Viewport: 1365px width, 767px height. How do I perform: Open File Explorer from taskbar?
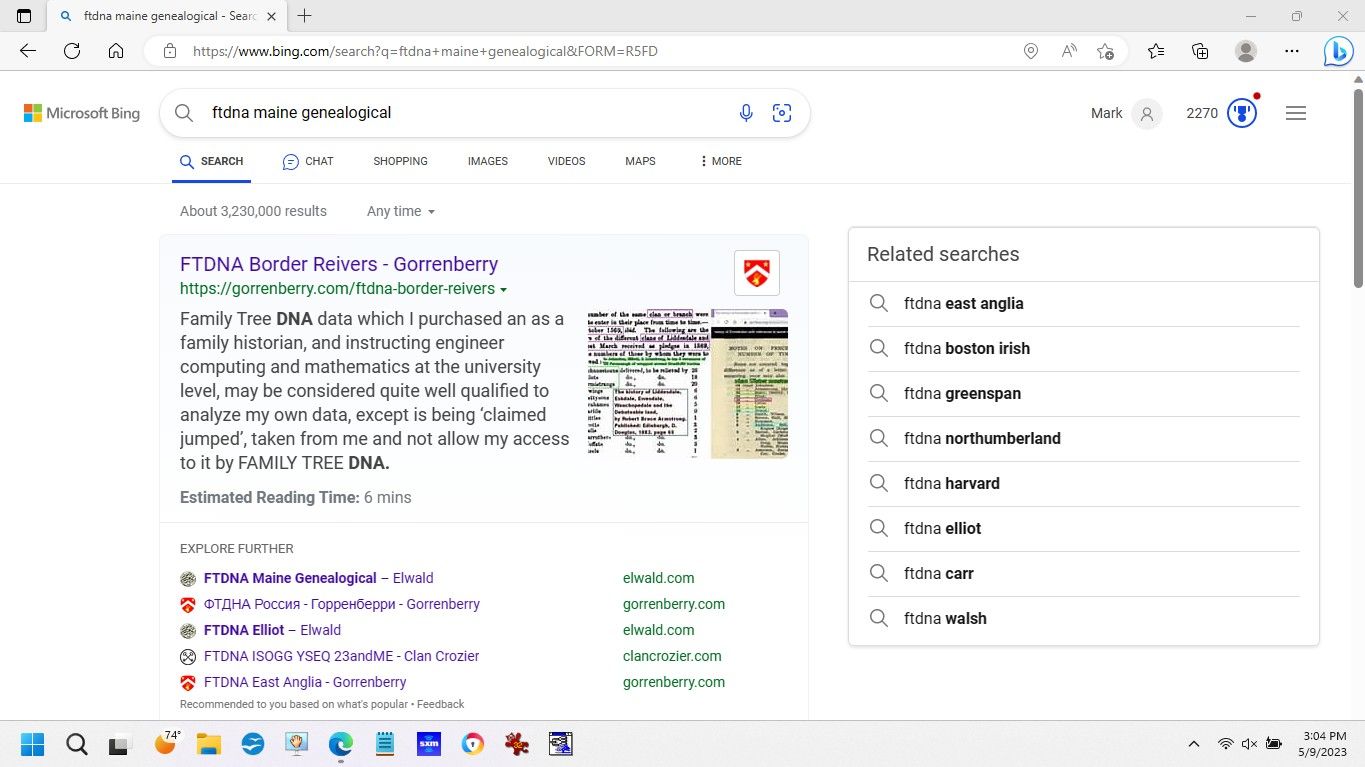[x=208, y=744]
